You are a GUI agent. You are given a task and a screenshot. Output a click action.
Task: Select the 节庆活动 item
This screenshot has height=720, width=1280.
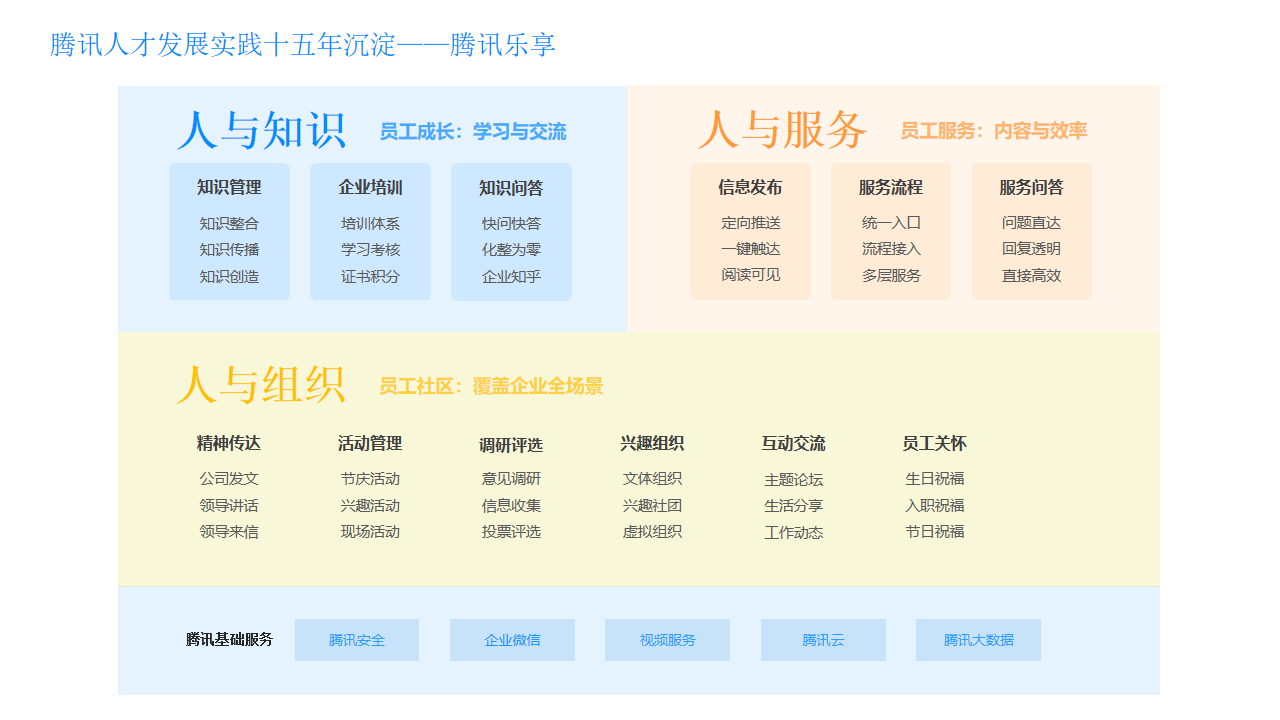point(370,478)
